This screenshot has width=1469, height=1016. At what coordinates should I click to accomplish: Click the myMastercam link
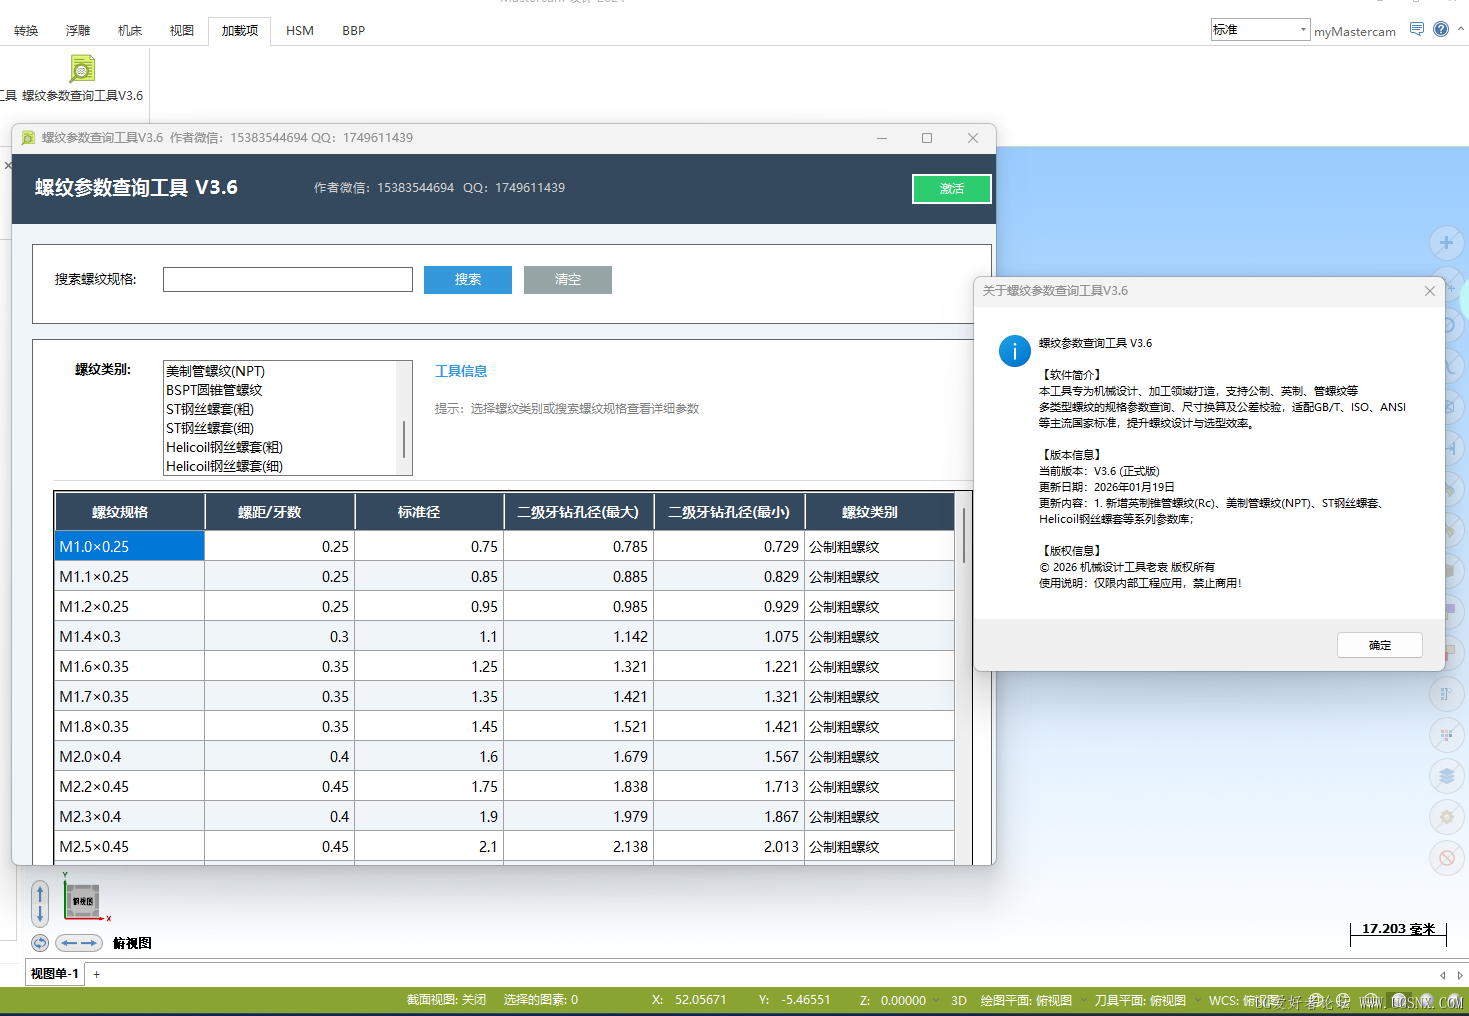[1355, 31]
